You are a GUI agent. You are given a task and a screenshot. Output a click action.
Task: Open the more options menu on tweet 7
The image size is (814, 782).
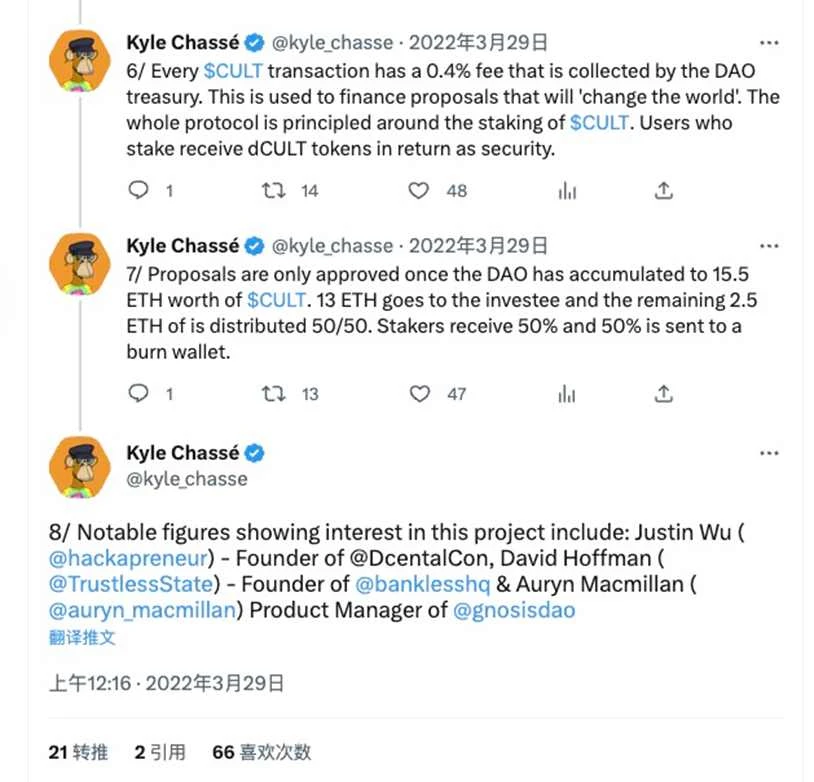(x=769, y=245)
